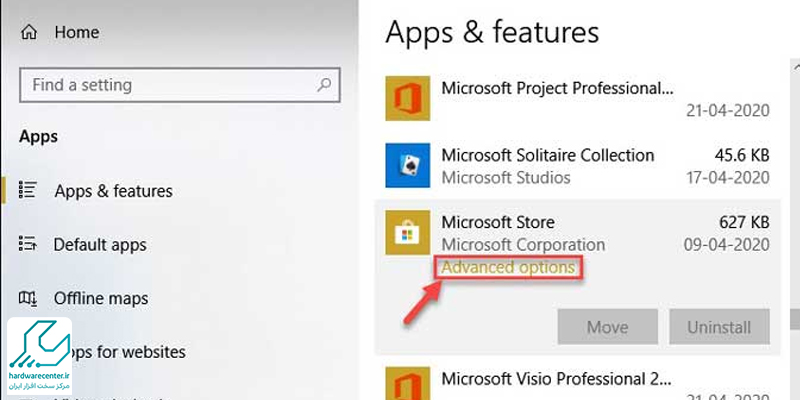Click the app list vertical scrollbar thumb
800x400 pixels.
point(794,319)
